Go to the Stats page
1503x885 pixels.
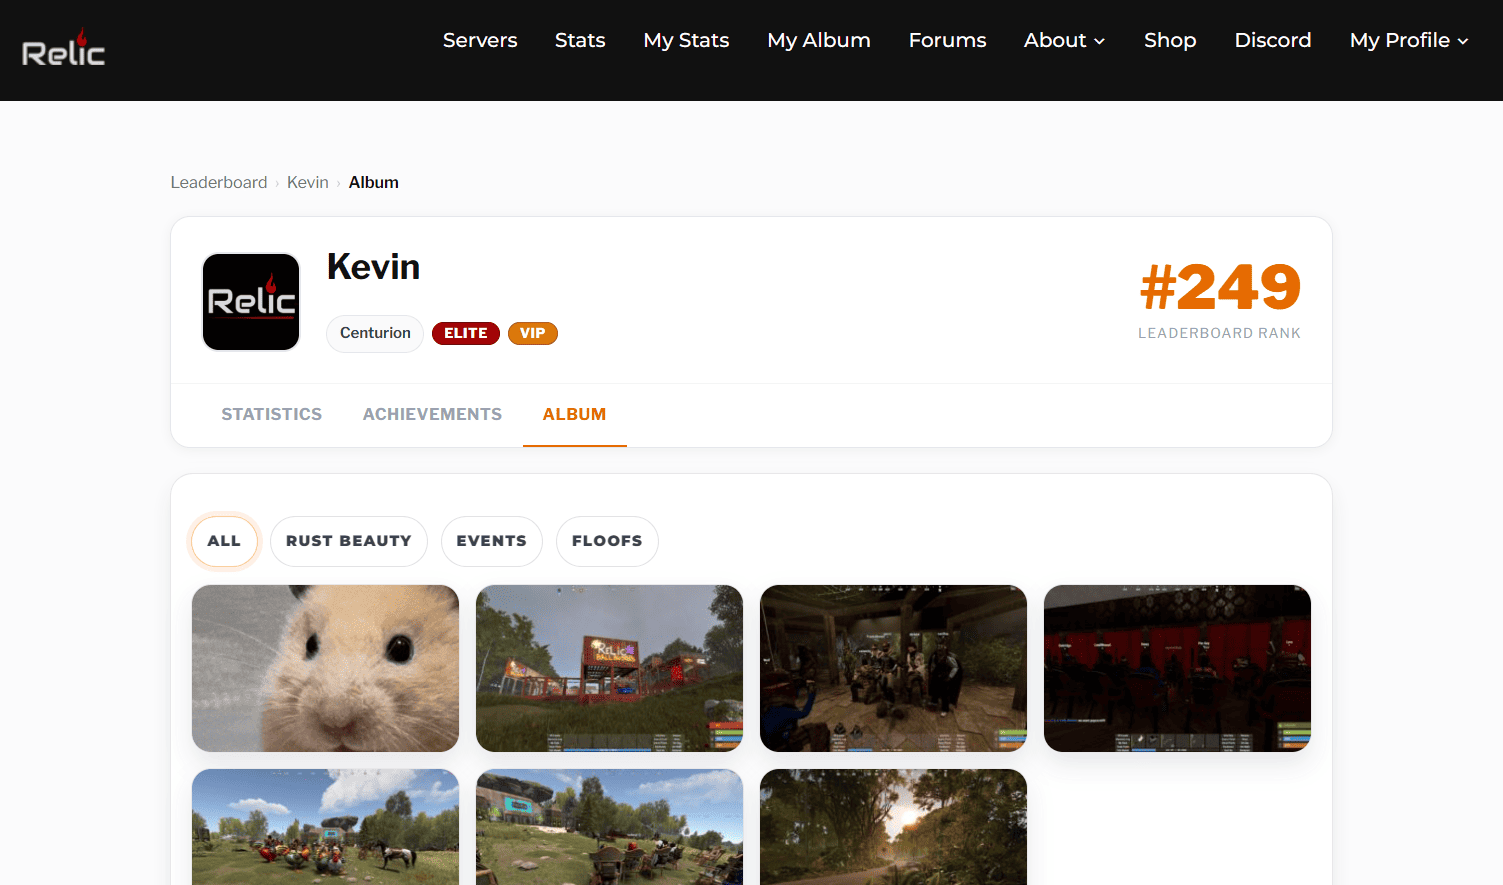[580, 40]
